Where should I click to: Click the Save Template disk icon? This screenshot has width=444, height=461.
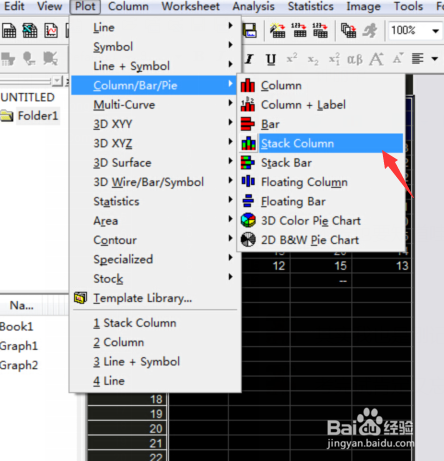(250, 31)
